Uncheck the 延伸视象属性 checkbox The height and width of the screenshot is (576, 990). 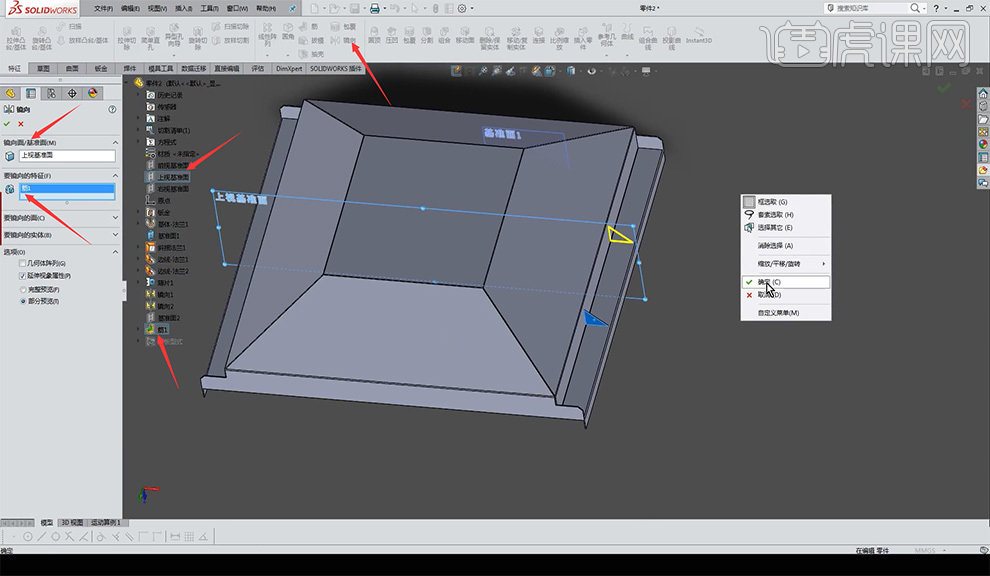tap(23, 275)
